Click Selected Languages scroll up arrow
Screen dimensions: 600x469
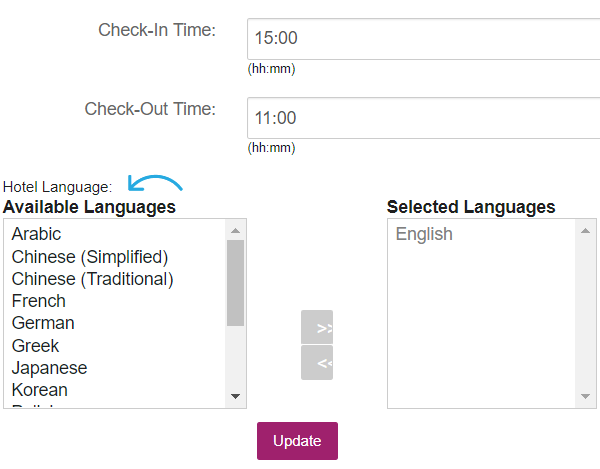(585, 231)
